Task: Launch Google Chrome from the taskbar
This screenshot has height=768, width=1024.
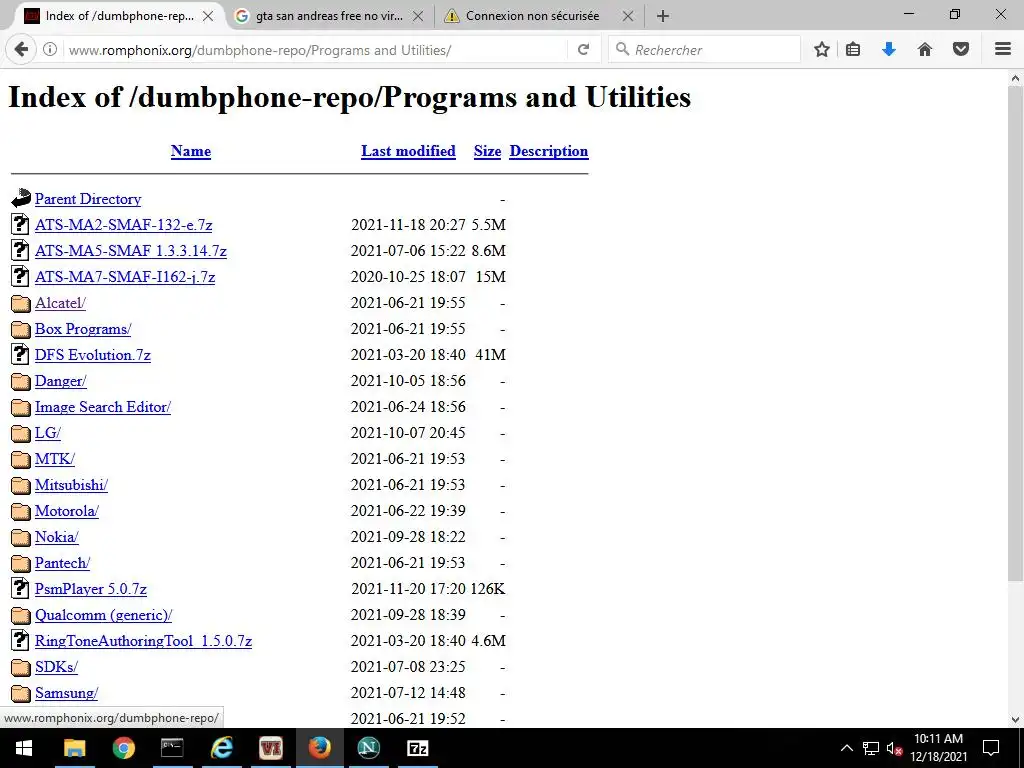Action: coord(123,748)
